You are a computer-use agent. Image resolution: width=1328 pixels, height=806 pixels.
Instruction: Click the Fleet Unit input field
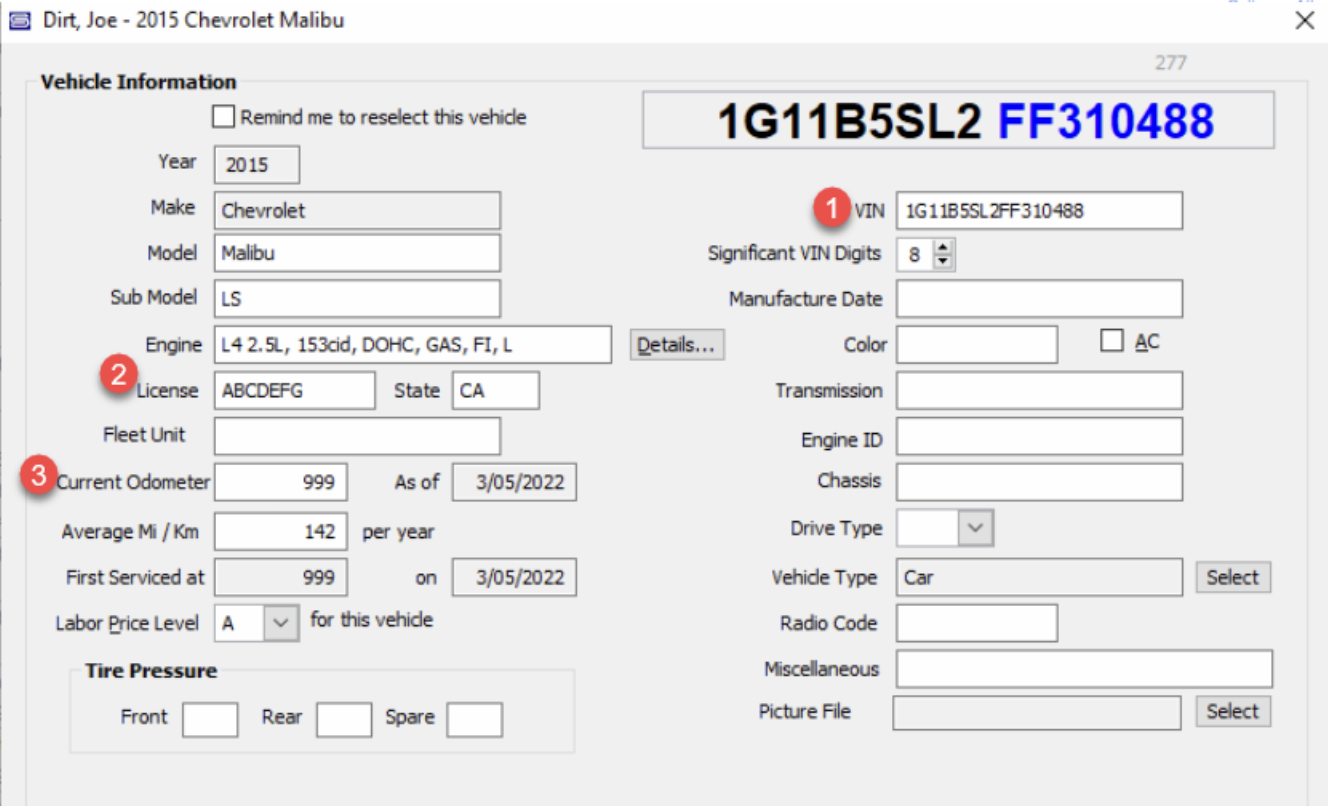(x=357, y=436)
